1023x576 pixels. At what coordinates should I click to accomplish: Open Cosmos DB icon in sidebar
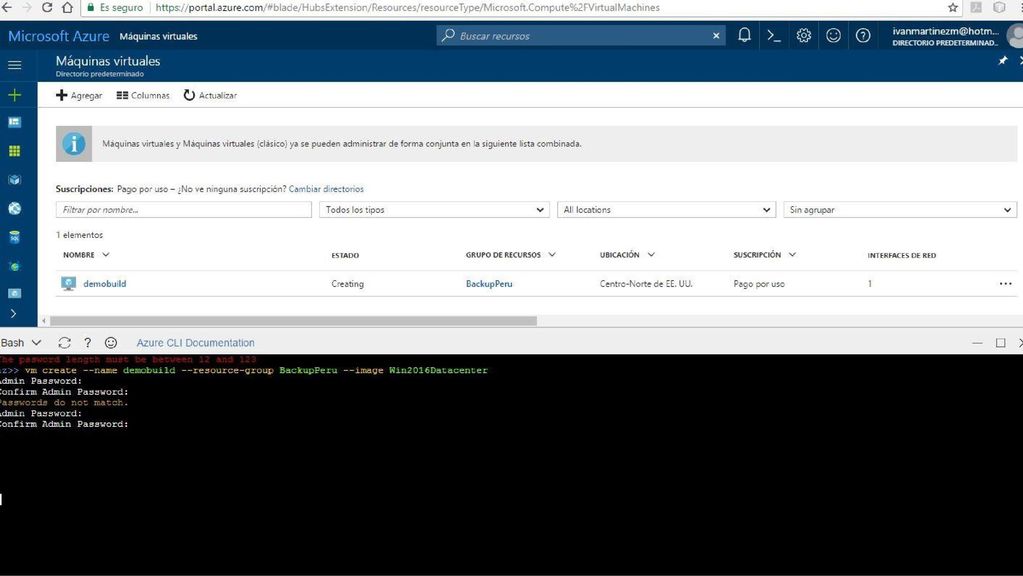pyautogui.click(x=14, y=266)
